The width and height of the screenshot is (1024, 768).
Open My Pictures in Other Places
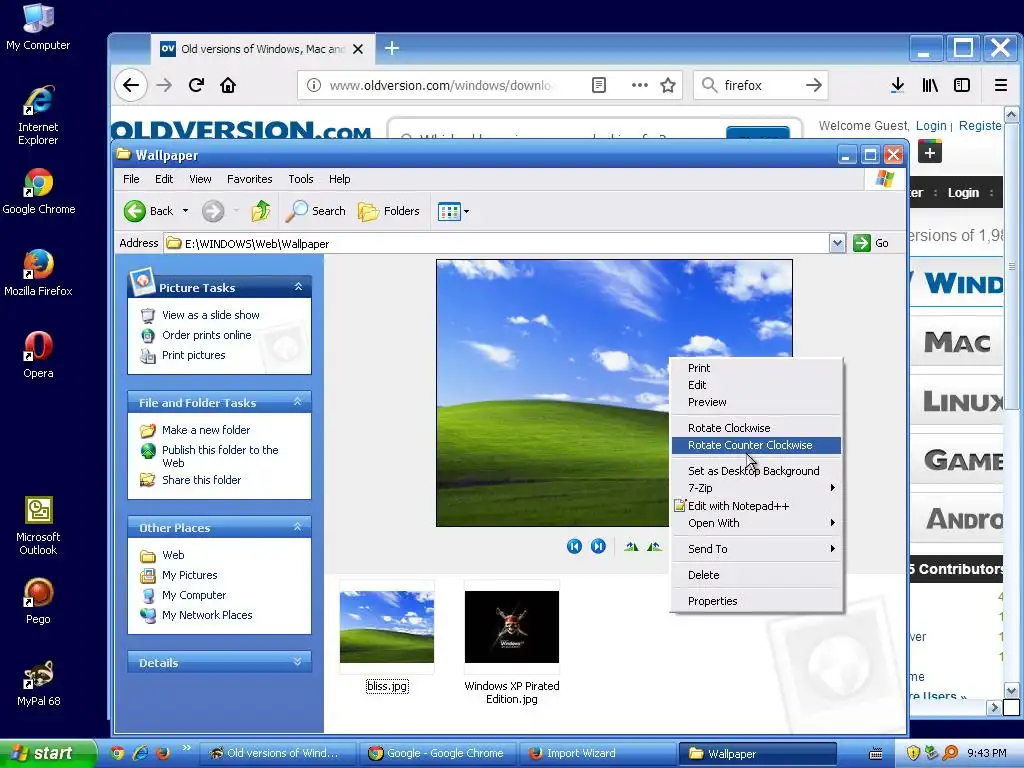coord(189,575)
